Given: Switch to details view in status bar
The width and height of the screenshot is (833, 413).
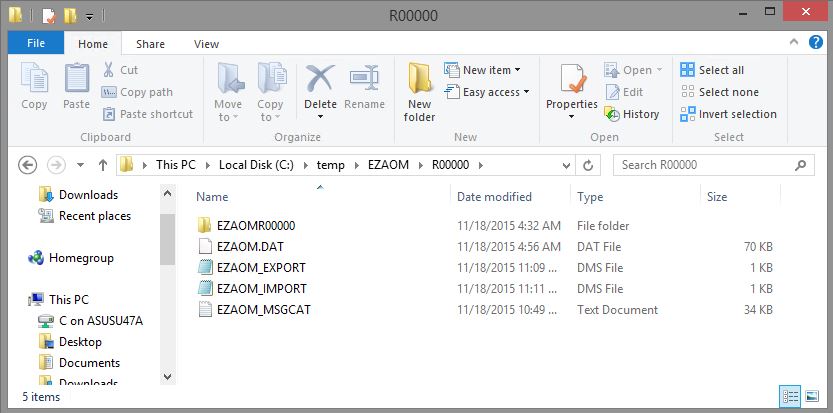Looking at the screenshot, I should click(792, 397).
